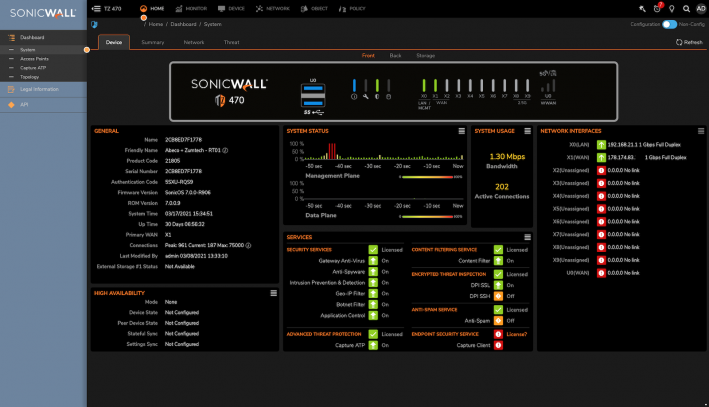Click the Anti-Spyware status icon
This screenshot has height=407, width=709.
(x=373, y=272)
